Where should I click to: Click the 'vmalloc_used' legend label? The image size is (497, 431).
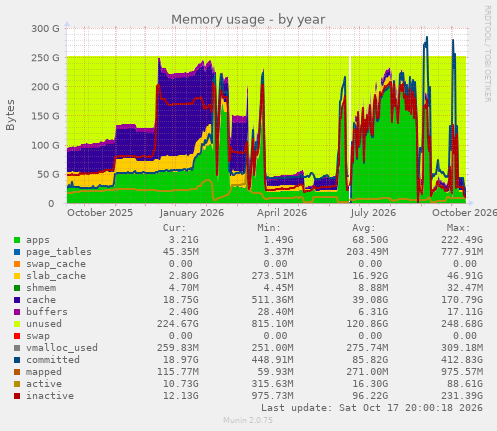(x=62, y=348)
